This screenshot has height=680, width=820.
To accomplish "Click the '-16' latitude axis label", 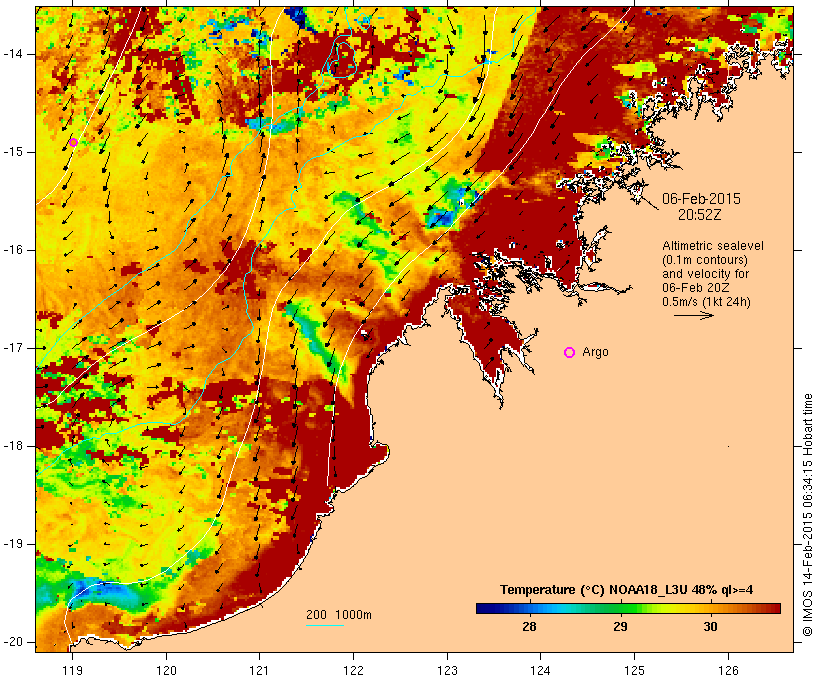I will (x=12, y=250).
